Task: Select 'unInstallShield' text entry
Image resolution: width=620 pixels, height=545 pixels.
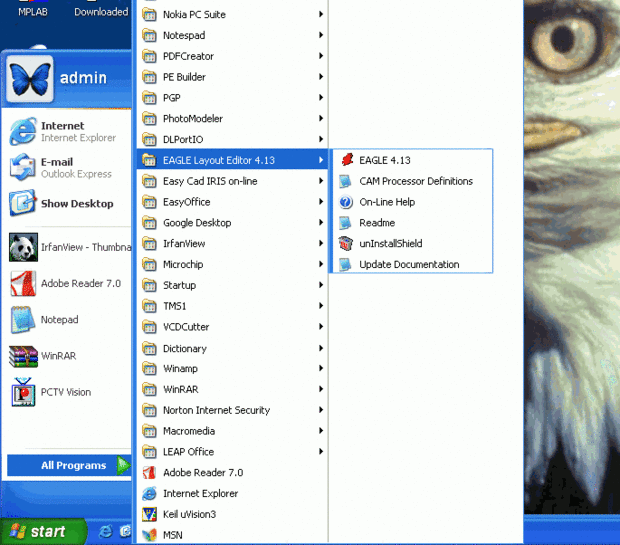Action: (x=391, y=244)
